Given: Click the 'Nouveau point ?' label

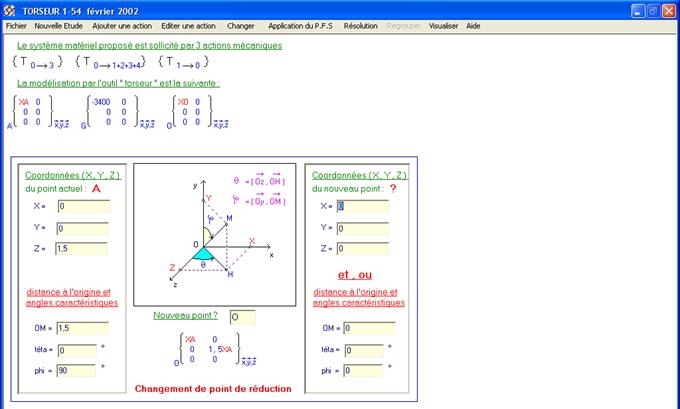Looking at the screenshot, I should coord(186,315).
